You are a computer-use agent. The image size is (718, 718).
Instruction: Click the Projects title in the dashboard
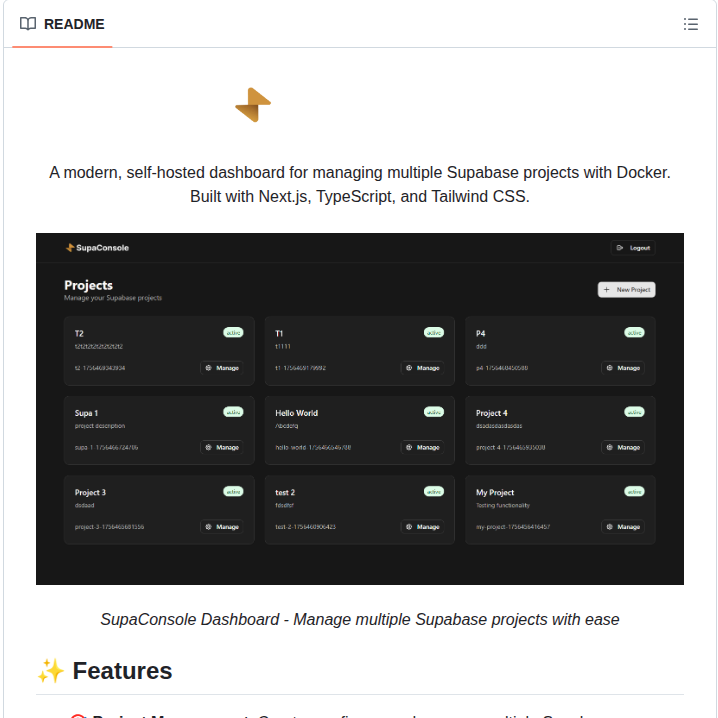point(89,285)
